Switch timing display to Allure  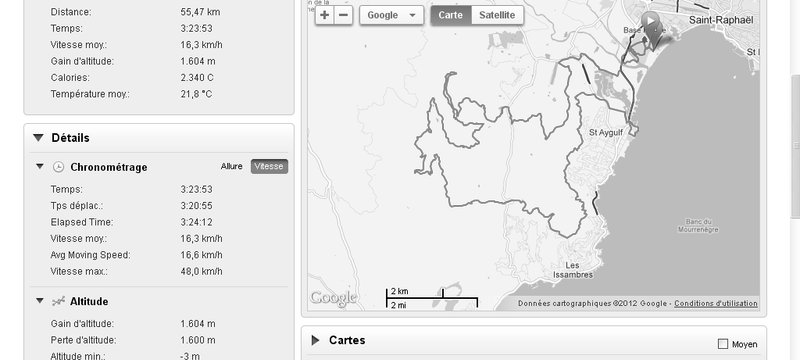[232, 166]
